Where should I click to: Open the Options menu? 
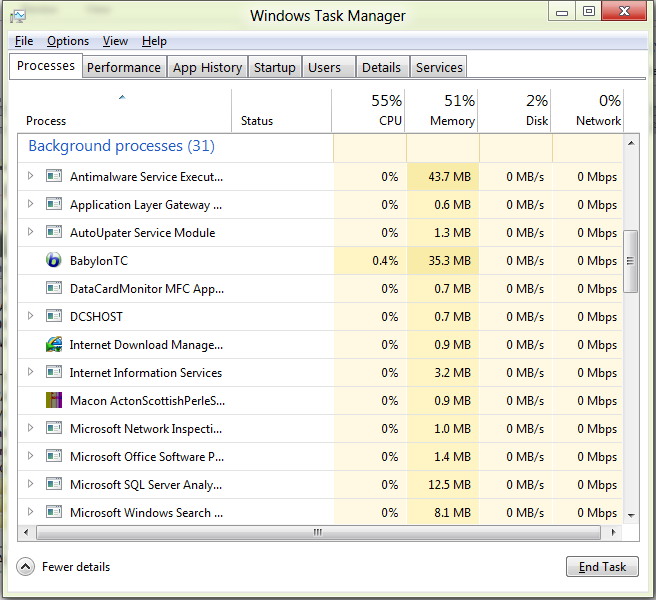[x=68, y=41]
